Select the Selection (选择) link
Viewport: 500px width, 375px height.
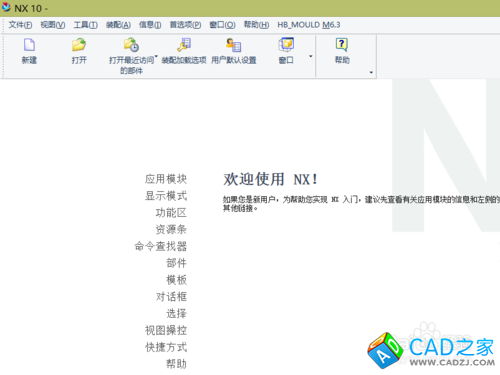click(x=176, y=313)
